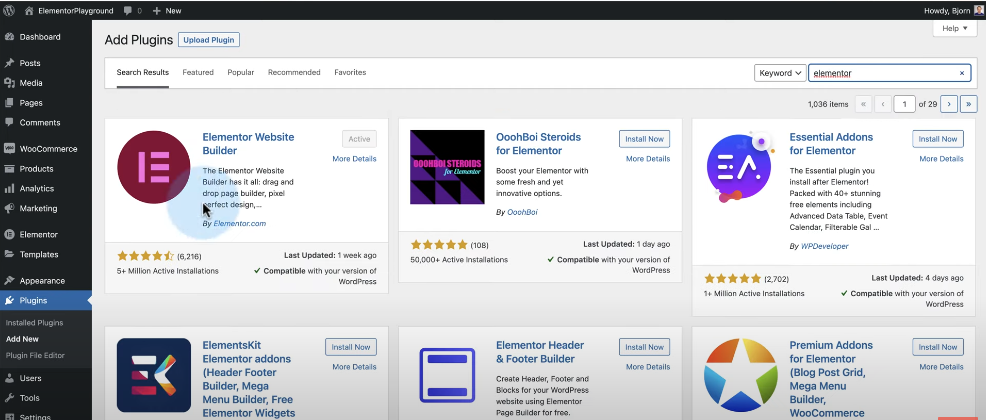Switch to the Popular tab
The image size is (986, 420).
[241, 72]
